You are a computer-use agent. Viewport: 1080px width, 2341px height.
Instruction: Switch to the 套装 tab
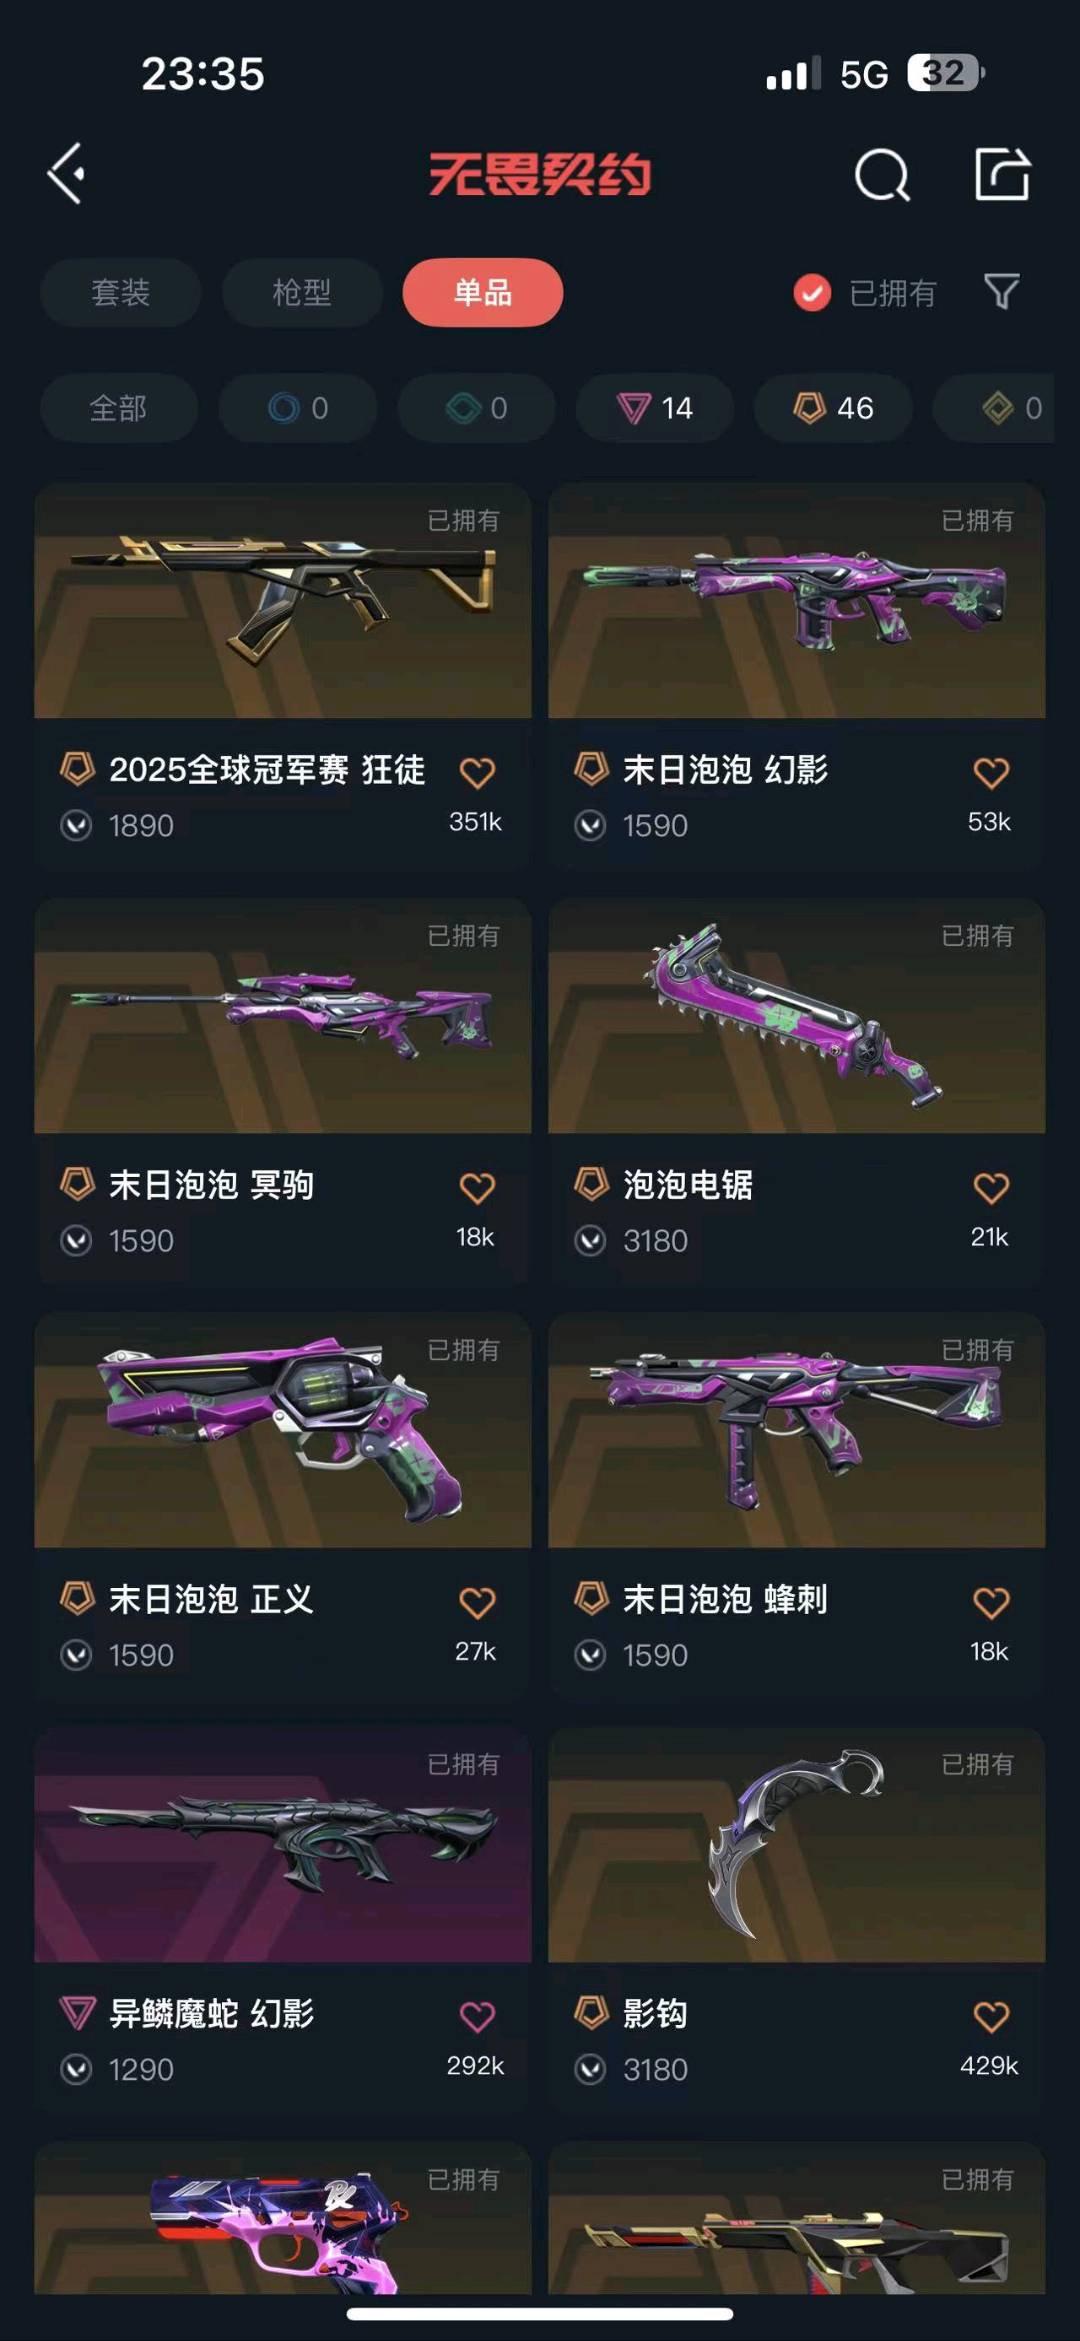tap(121, 292)
